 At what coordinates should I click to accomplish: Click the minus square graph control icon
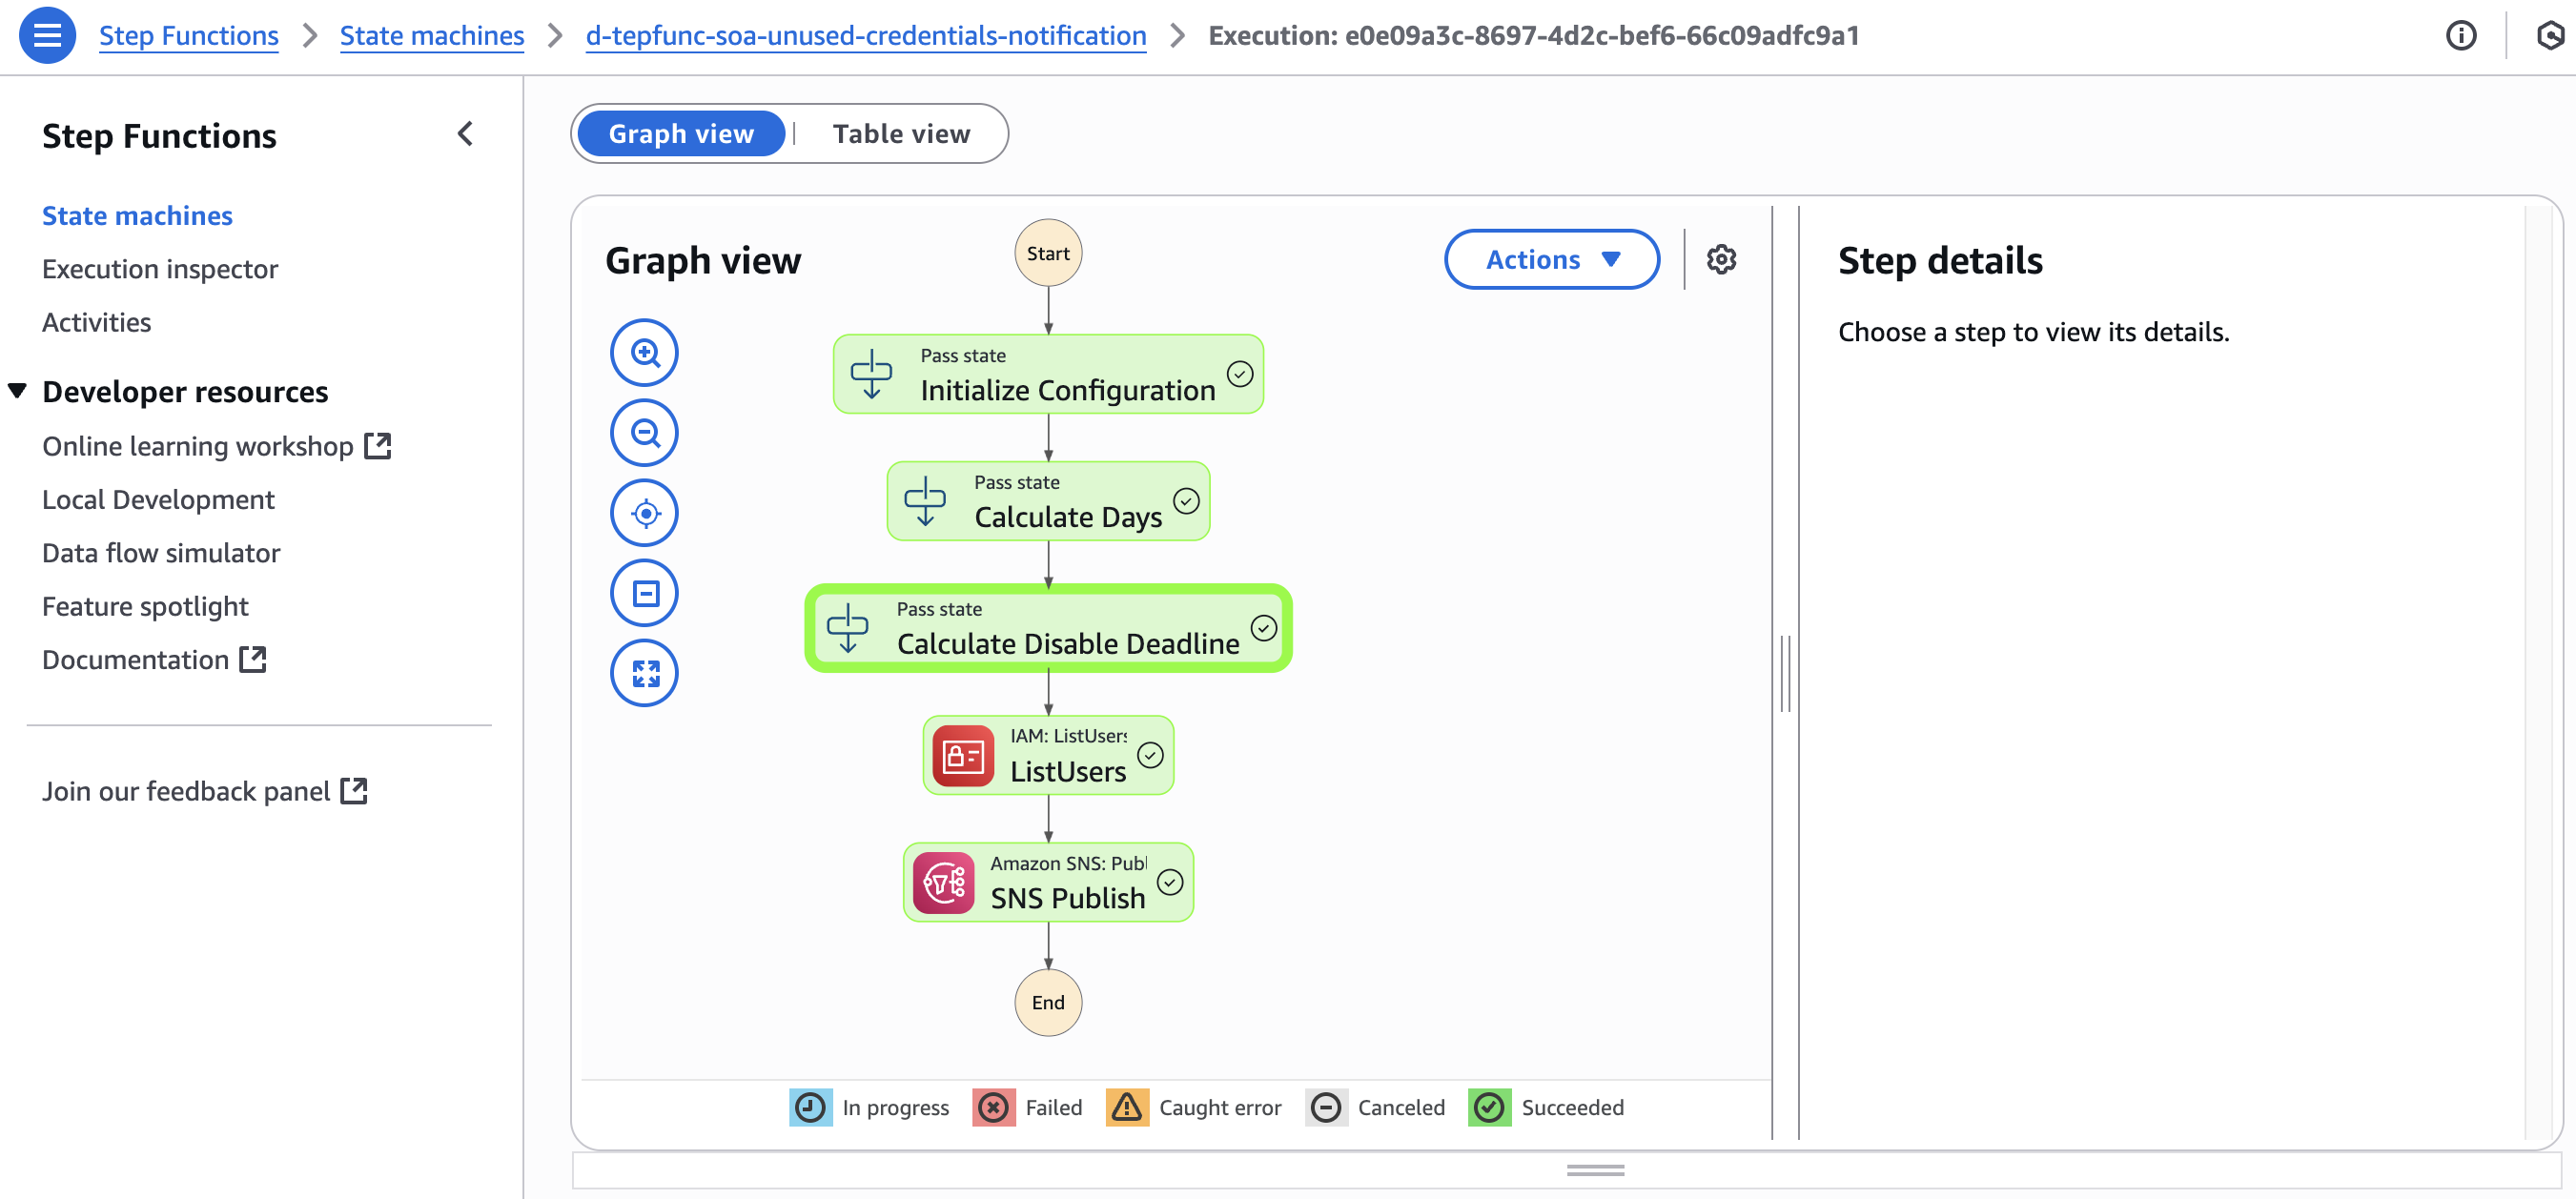click(644, 593)
